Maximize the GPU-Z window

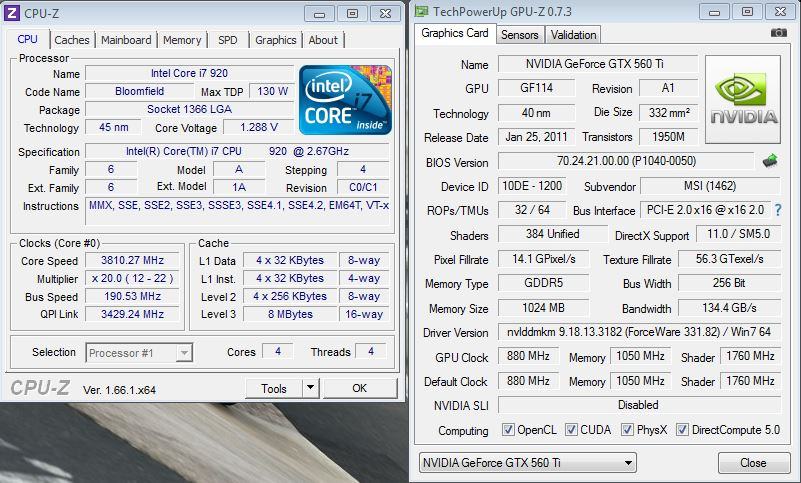[x=747, y=12]
